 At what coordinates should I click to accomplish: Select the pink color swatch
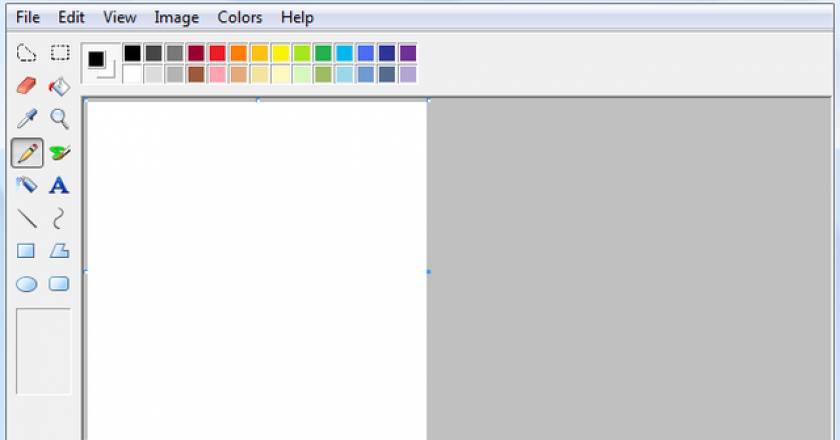[x=217, y=74]
